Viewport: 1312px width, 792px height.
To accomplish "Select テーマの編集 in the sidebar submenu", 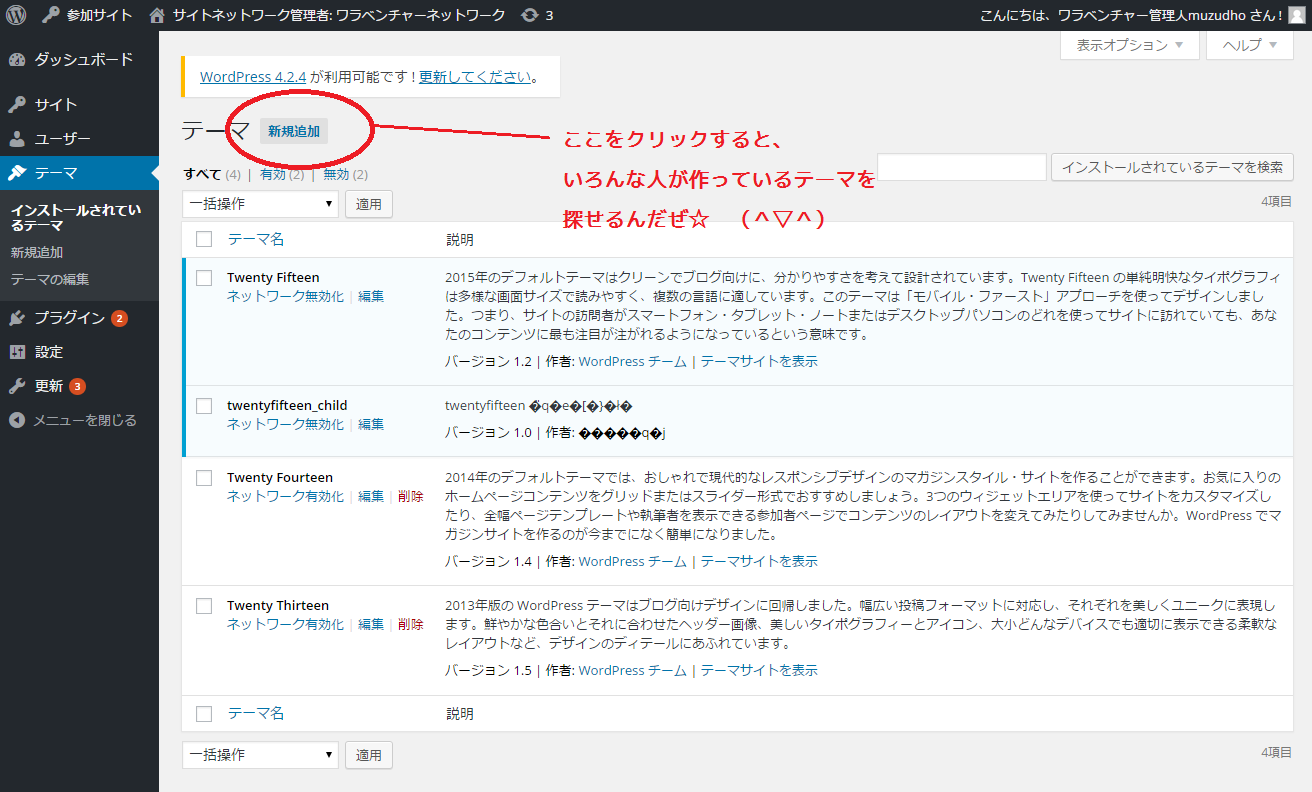I will [x=50, y=279].
